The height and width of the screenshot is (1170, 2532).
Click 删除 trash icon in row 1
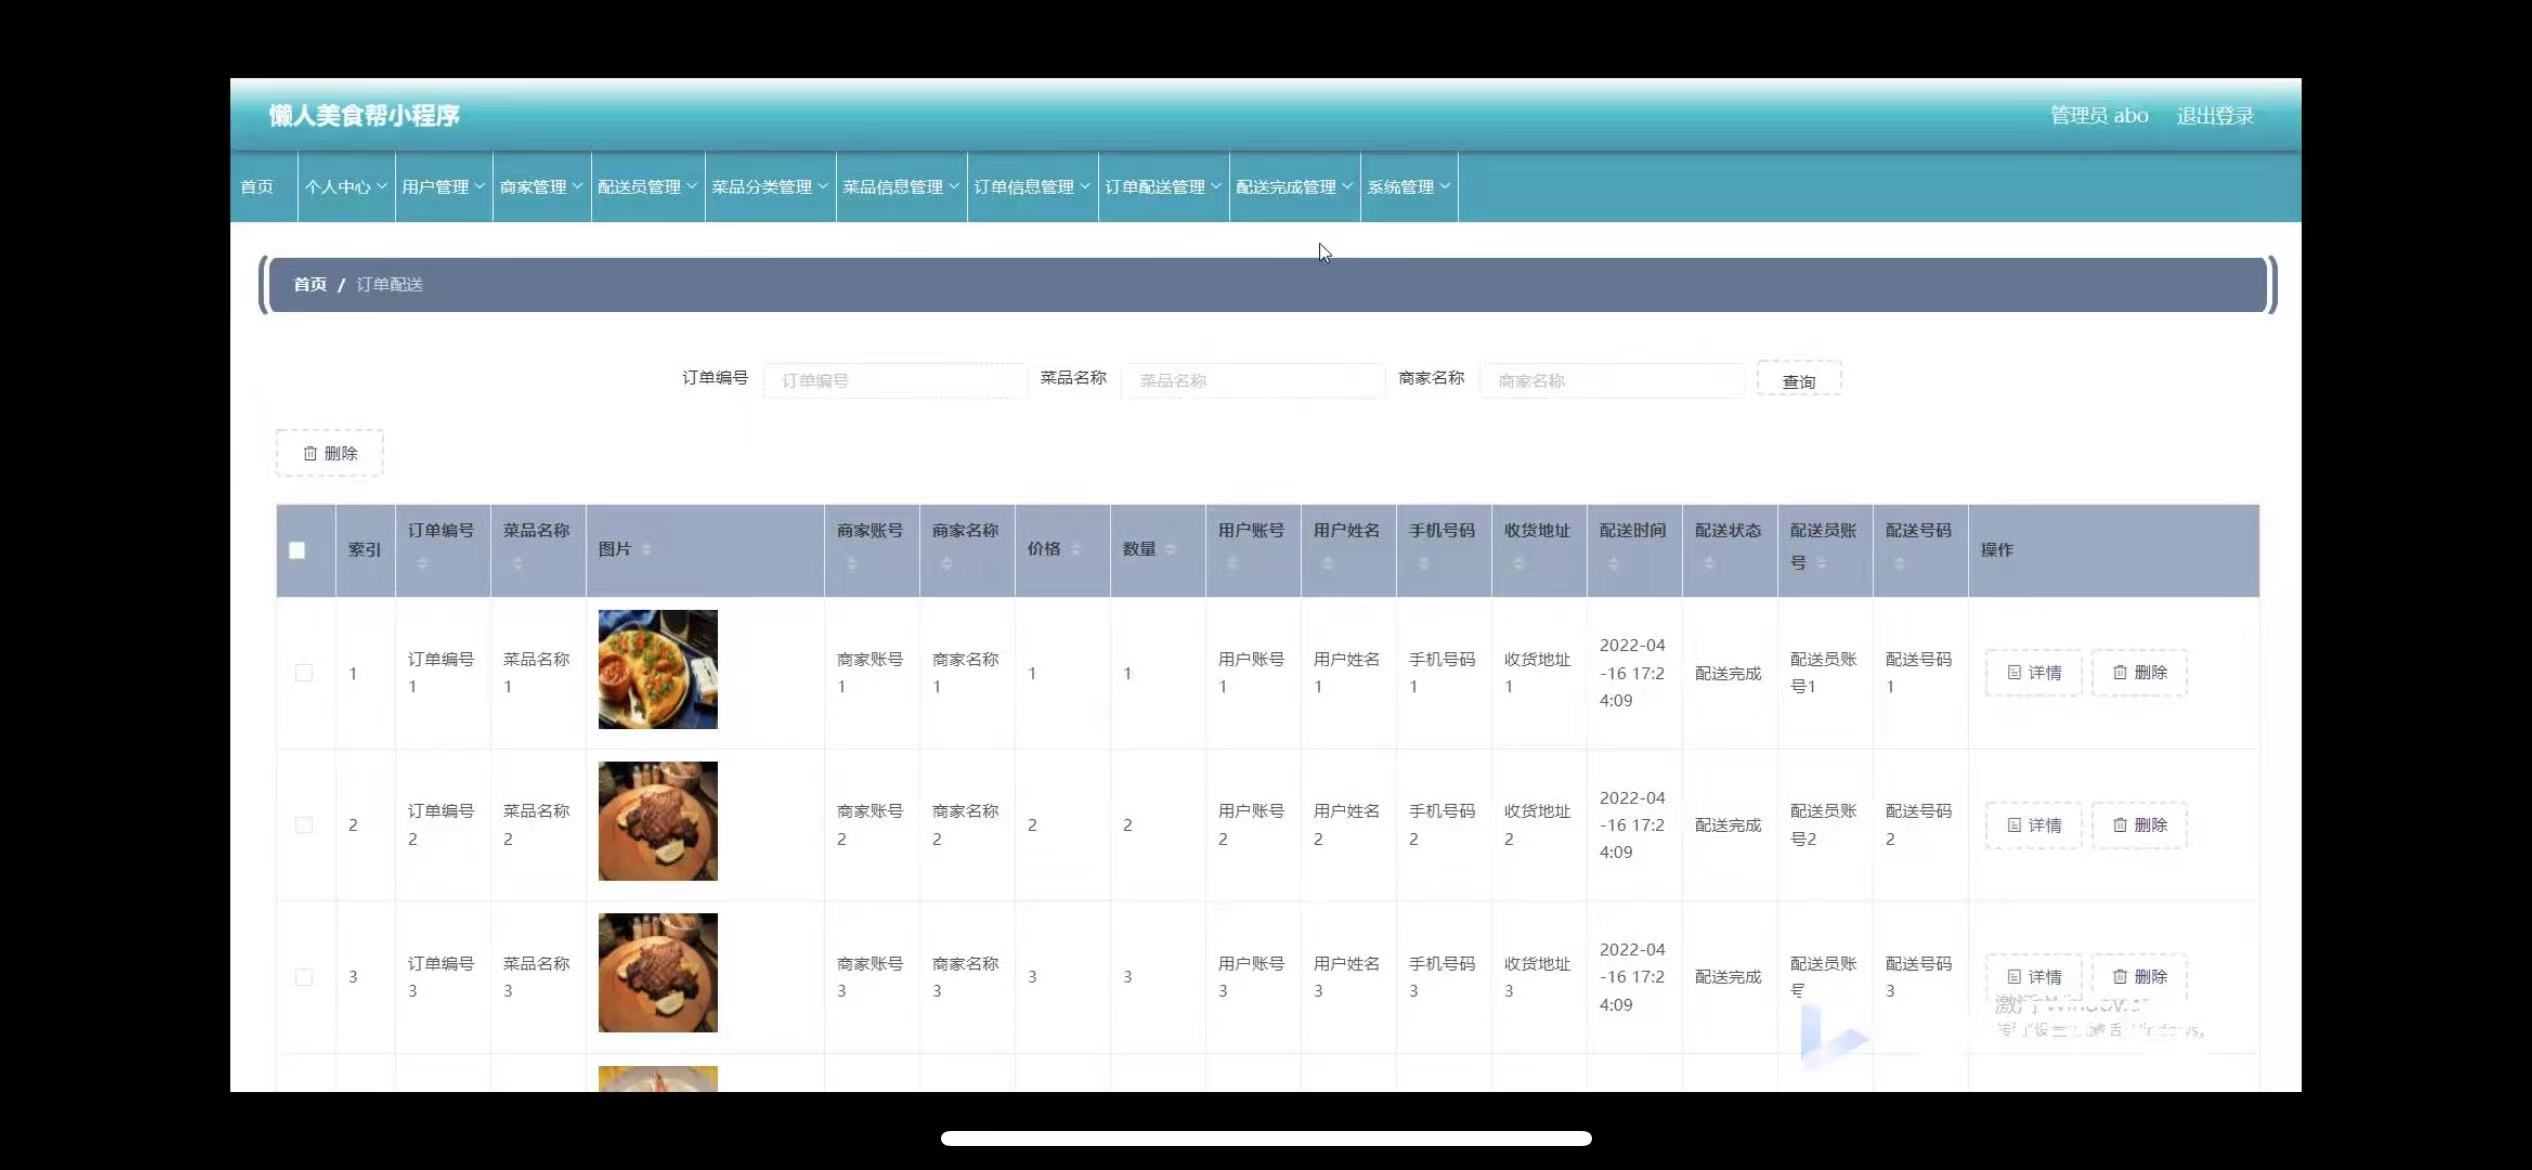tap(2119, 673)
